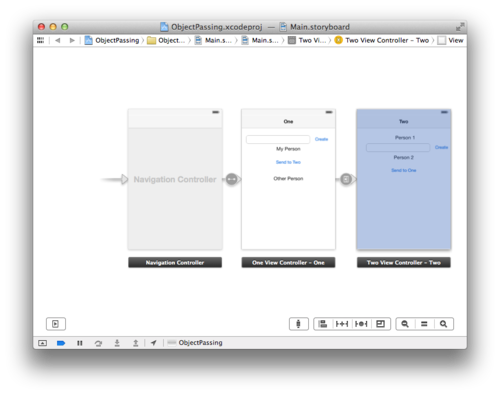Image resolution: width=500 pixels, height=395 pixels.
Task: Pause program execution
Action: pyautogui.click(x=80, y=343)
